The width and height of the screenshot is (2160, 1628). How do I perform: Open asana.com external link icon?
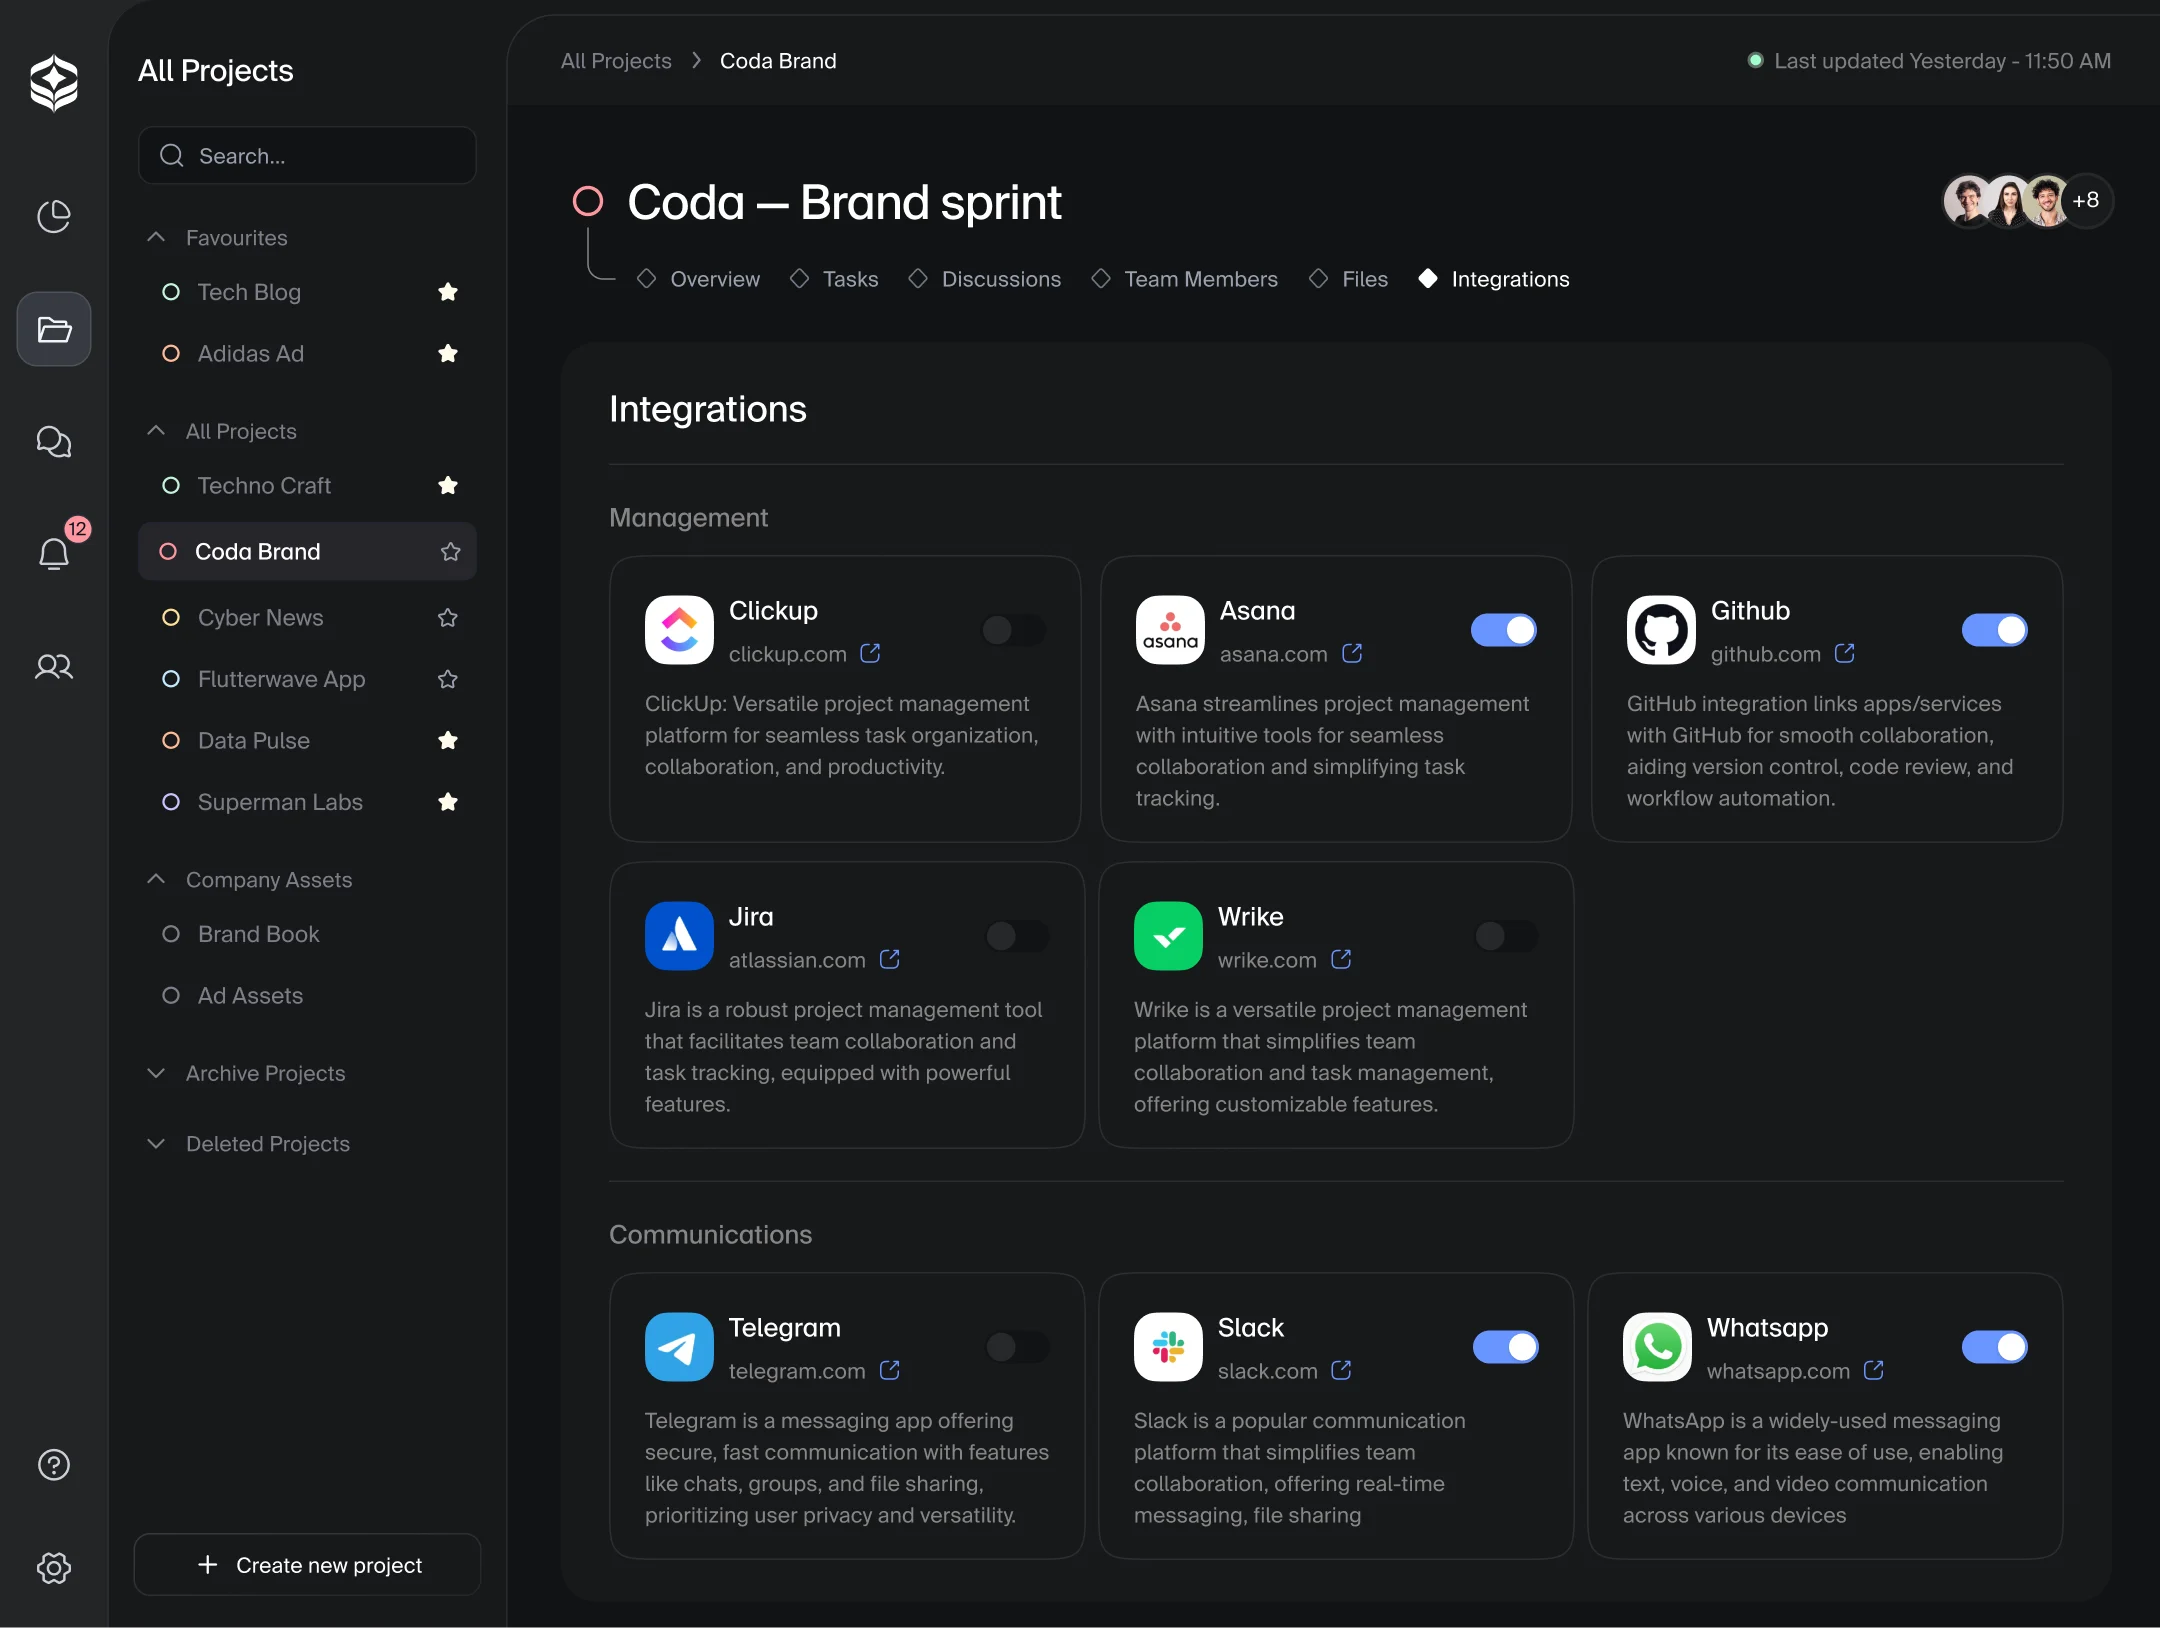tap(1353, 653)
